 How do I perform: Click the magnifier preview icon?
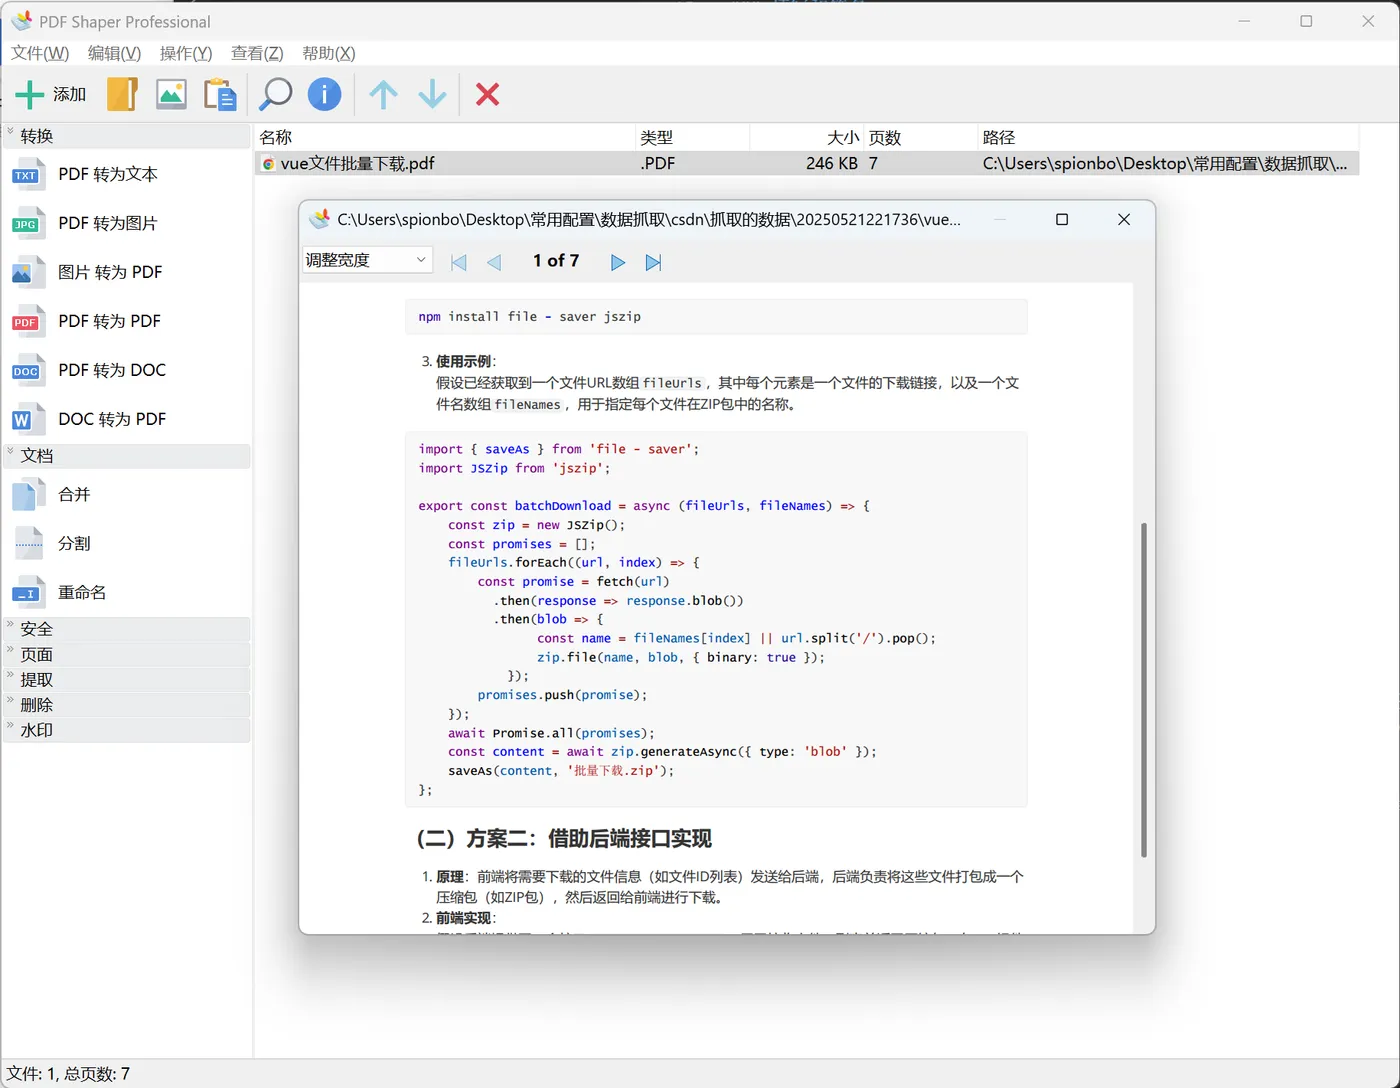tap(275, 94)
